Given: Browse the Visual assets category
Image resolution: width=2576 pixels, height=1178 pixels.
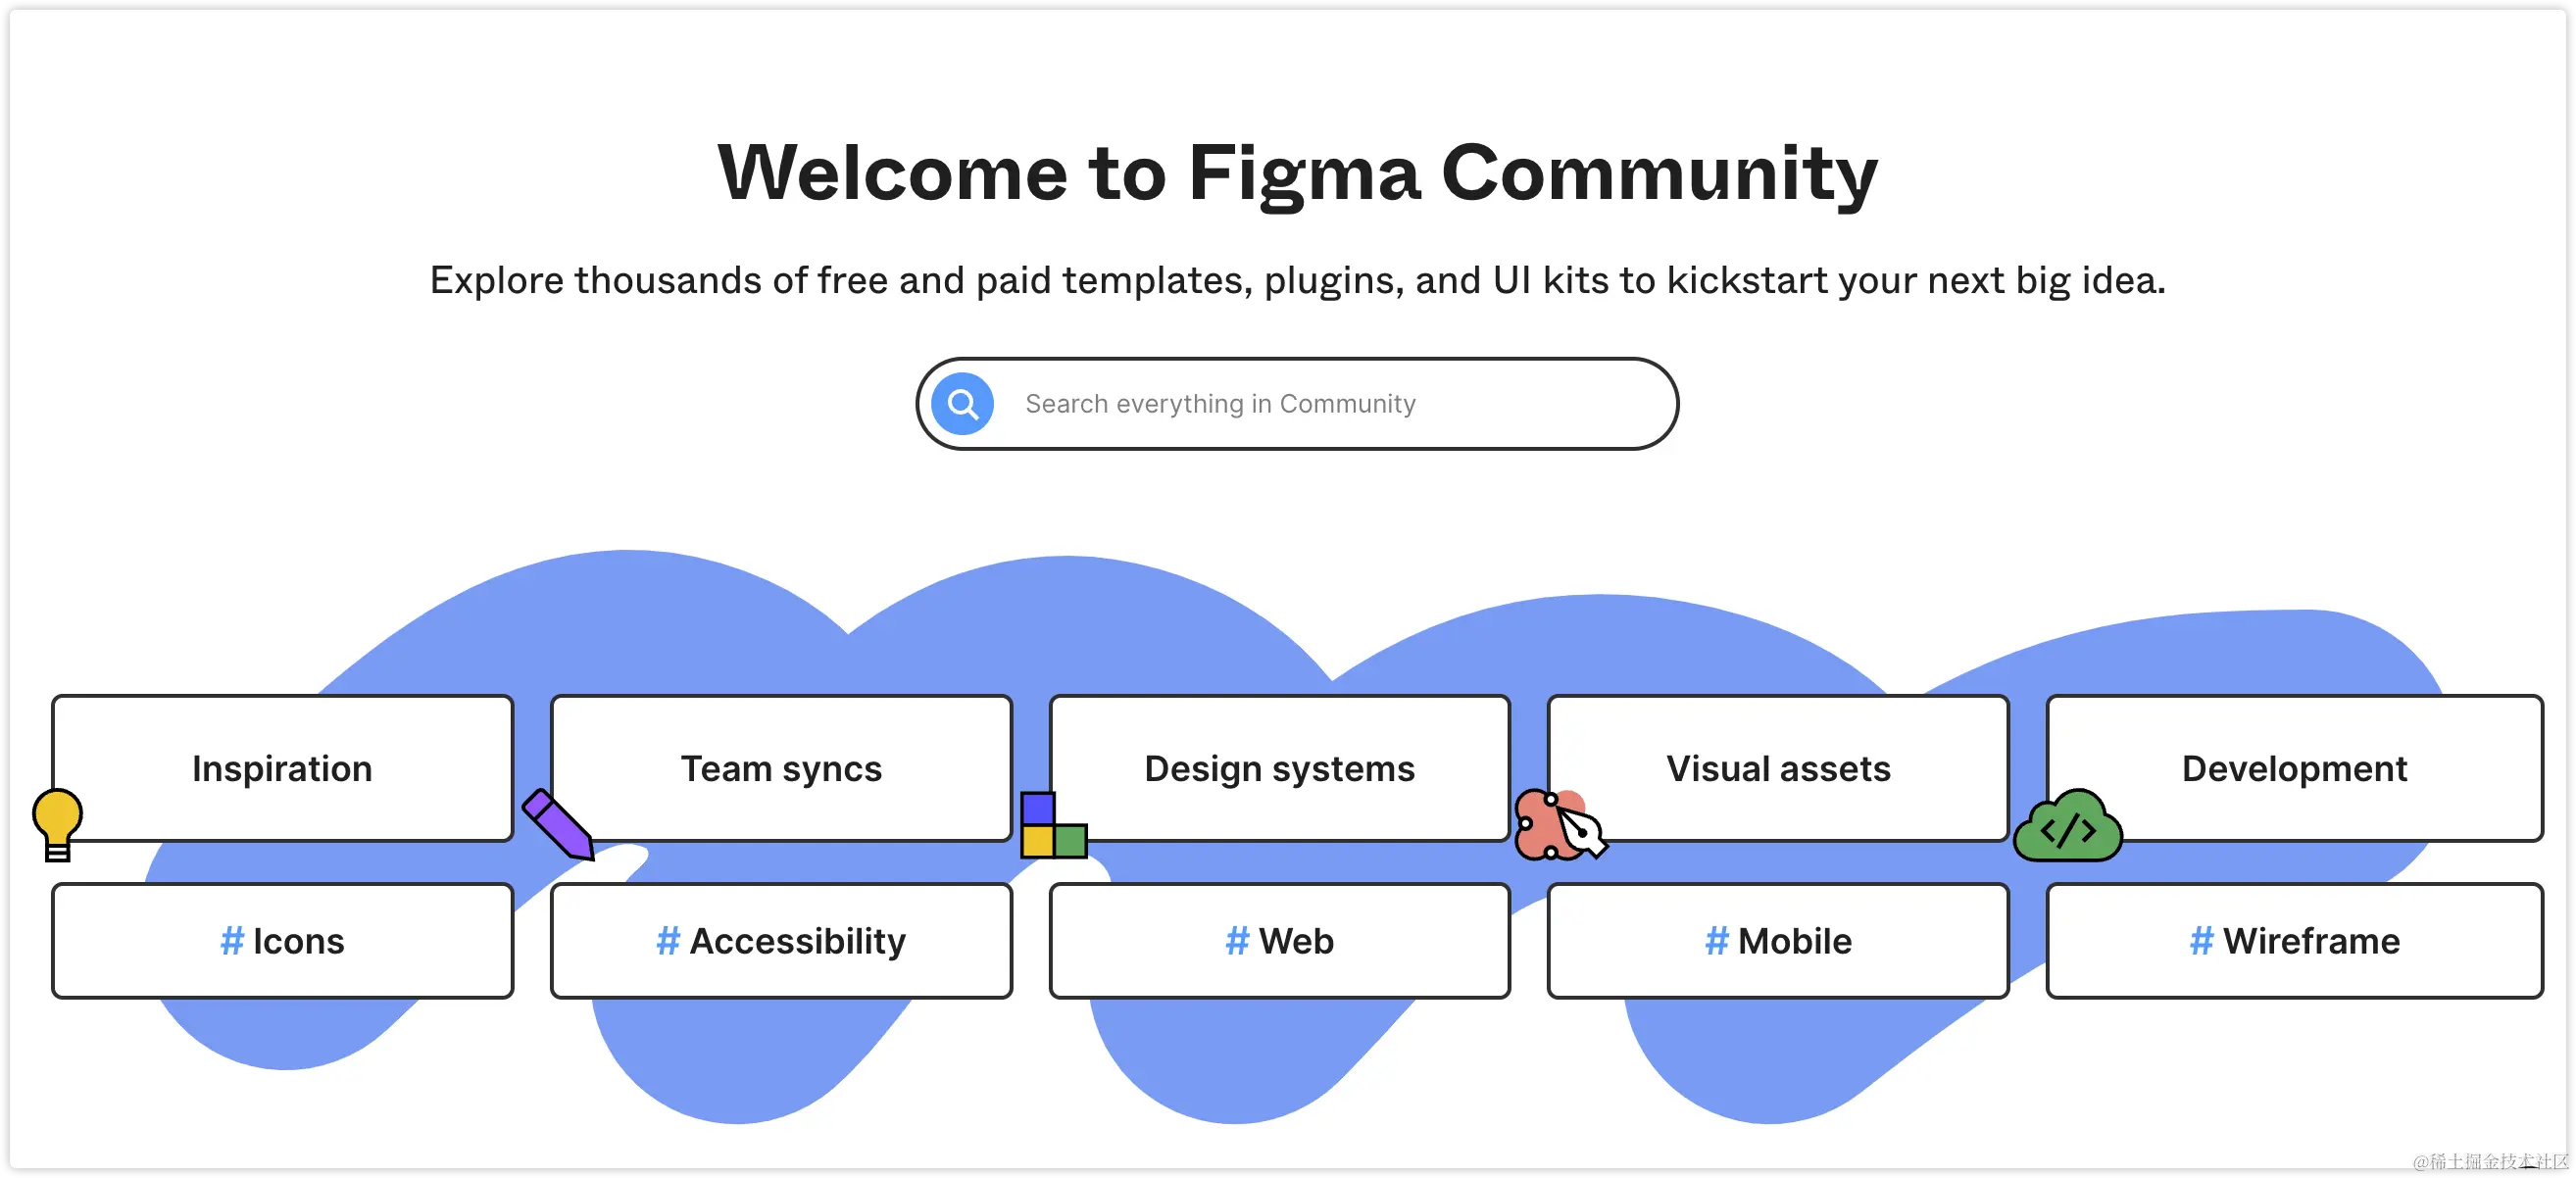Looking at the screenshot, I should (x=1778, y=768).
